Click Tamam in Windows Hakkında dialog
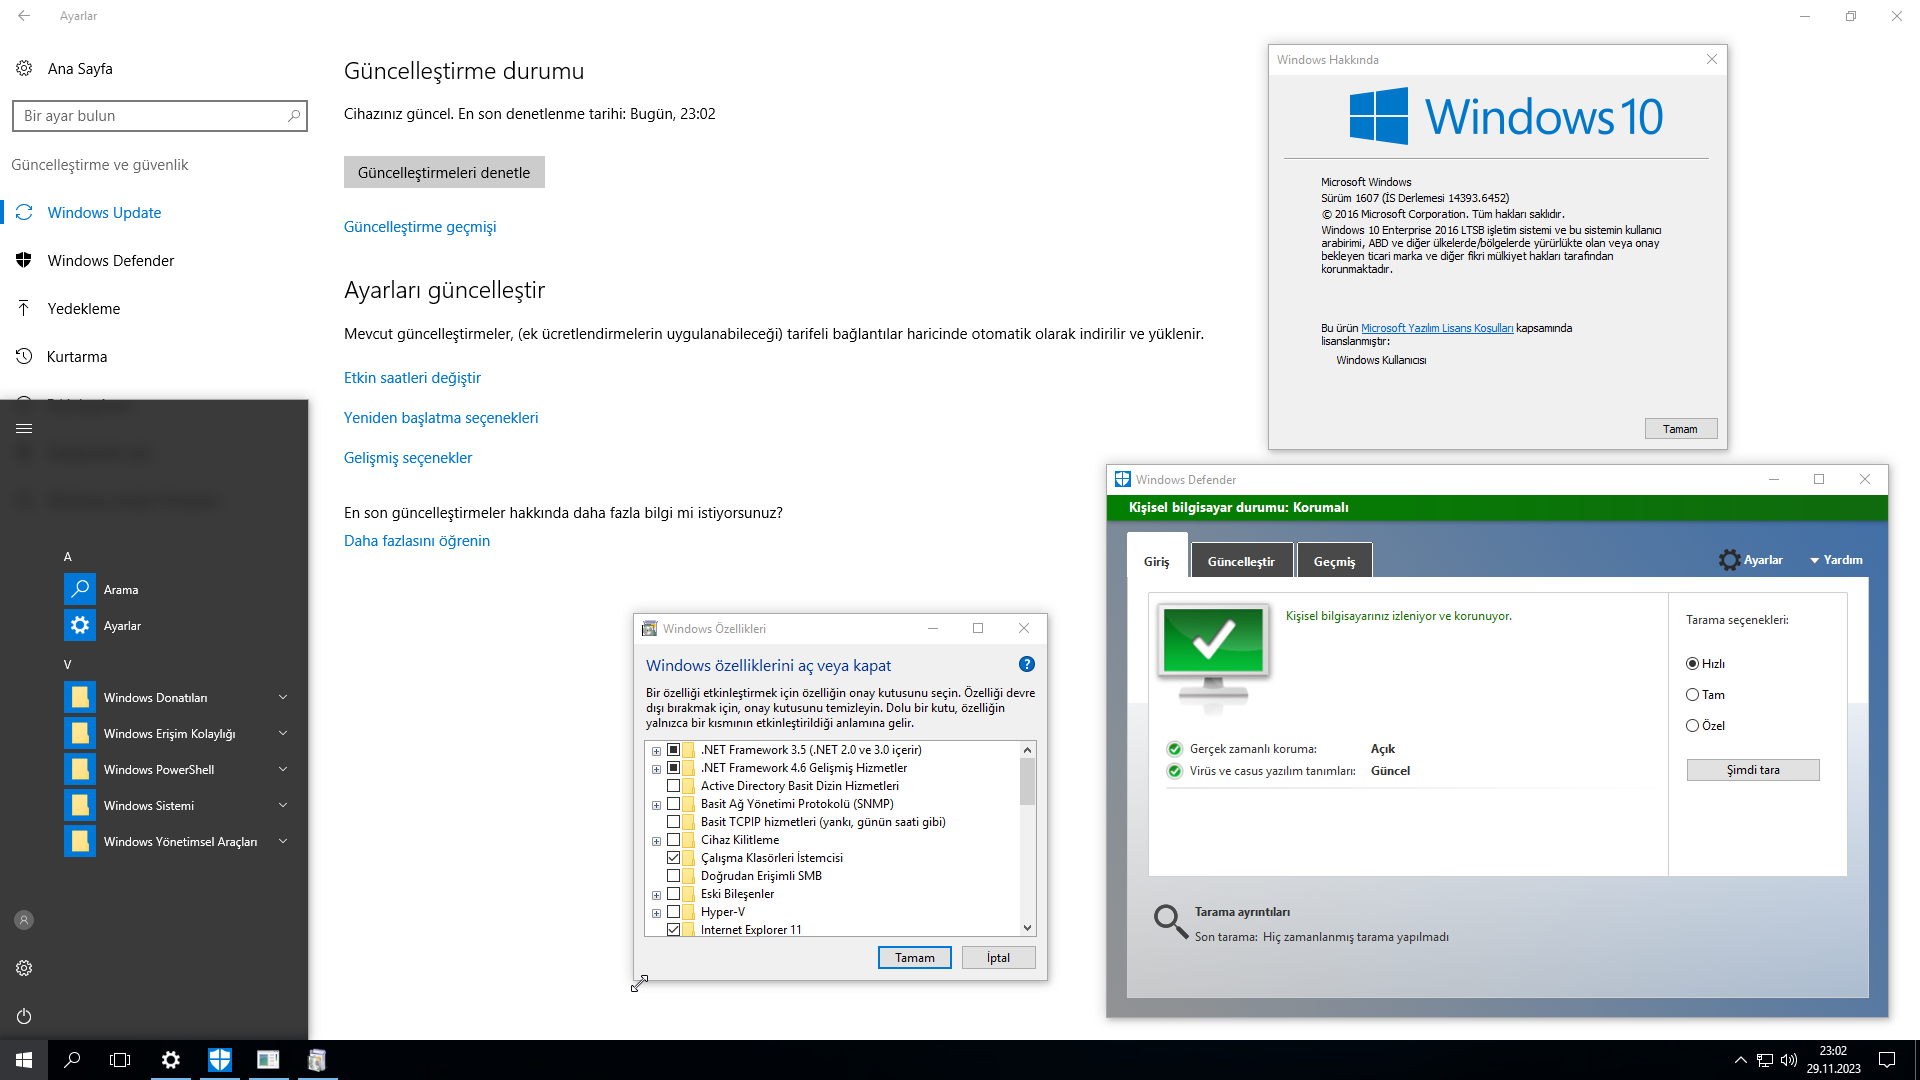Viewport: 1920px width, 1080px height. (x=1681, y=429)
